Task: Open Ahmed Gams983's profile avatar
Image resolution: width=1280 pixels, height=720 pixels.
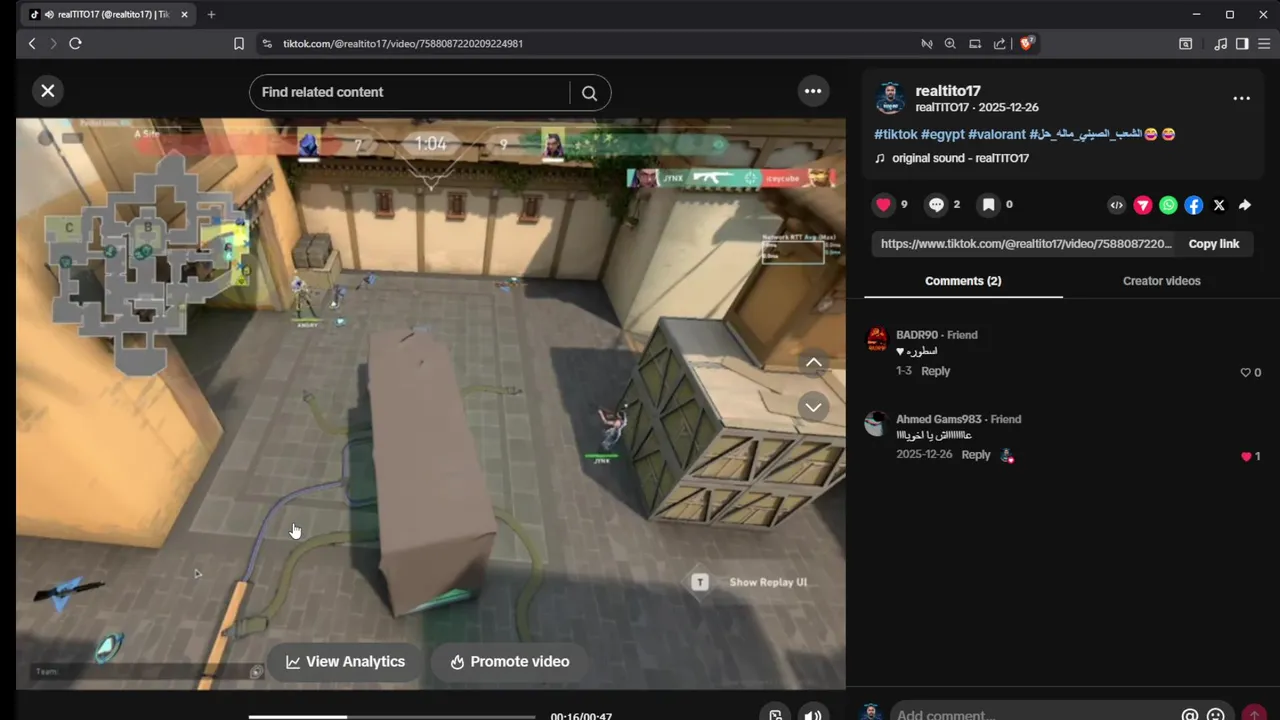Action: point(876,423)
